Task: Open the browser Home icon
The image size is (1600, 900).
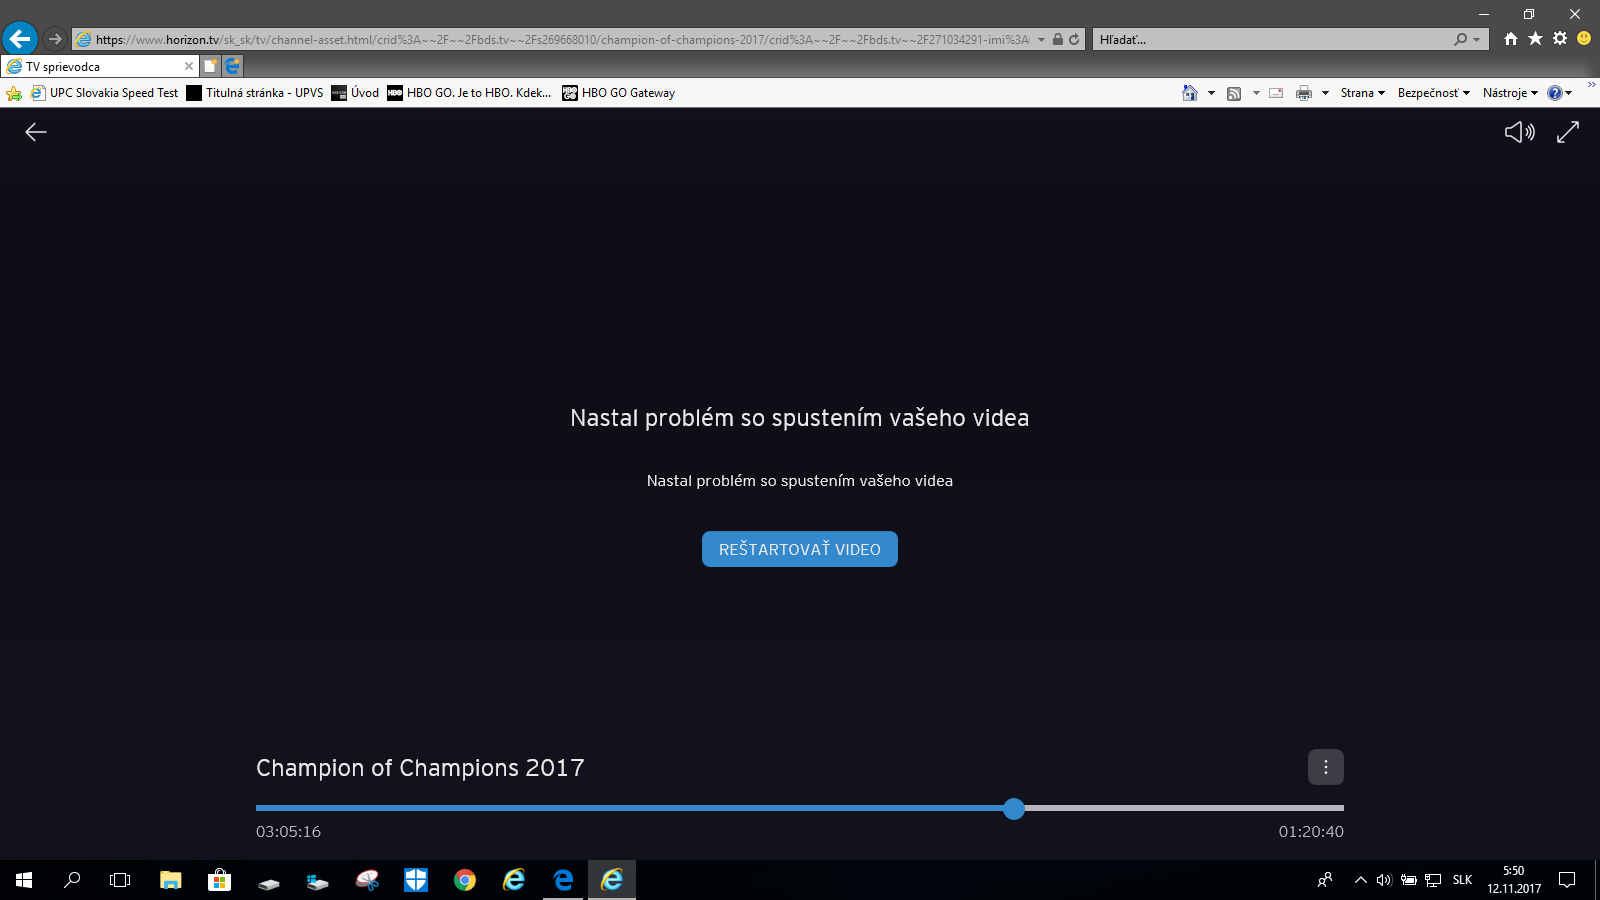Action: tap(1510, 39)
